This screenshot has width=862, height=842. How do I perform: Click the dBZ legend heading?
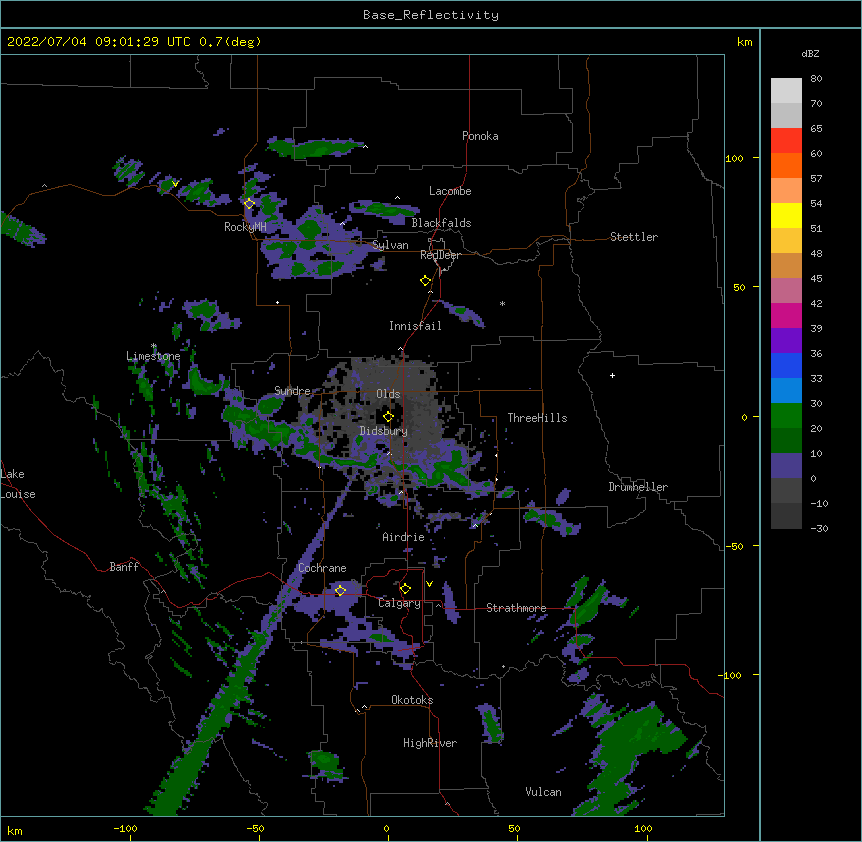coord(810,54)
